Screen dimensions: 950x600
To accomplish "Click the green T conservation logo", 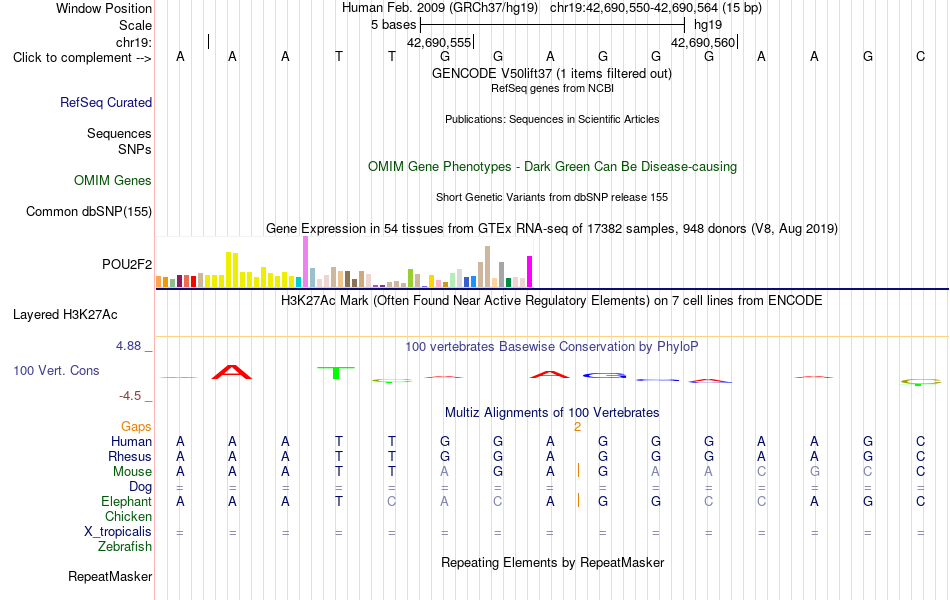I will pyautogui.click(x=336, y=373).
